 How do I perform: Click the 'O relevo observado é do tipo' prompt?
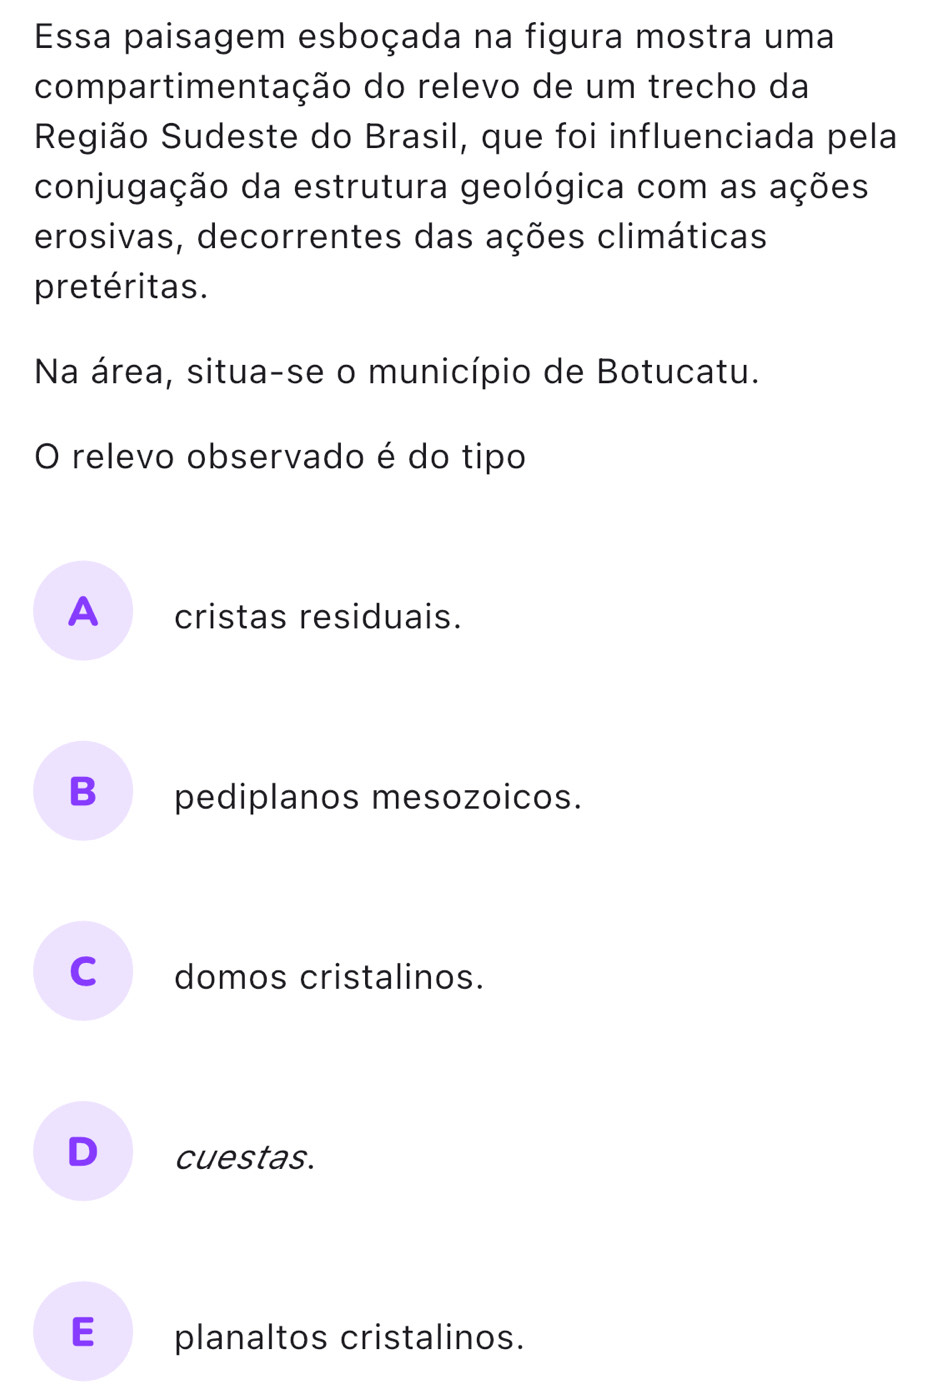tap(280, 457)
